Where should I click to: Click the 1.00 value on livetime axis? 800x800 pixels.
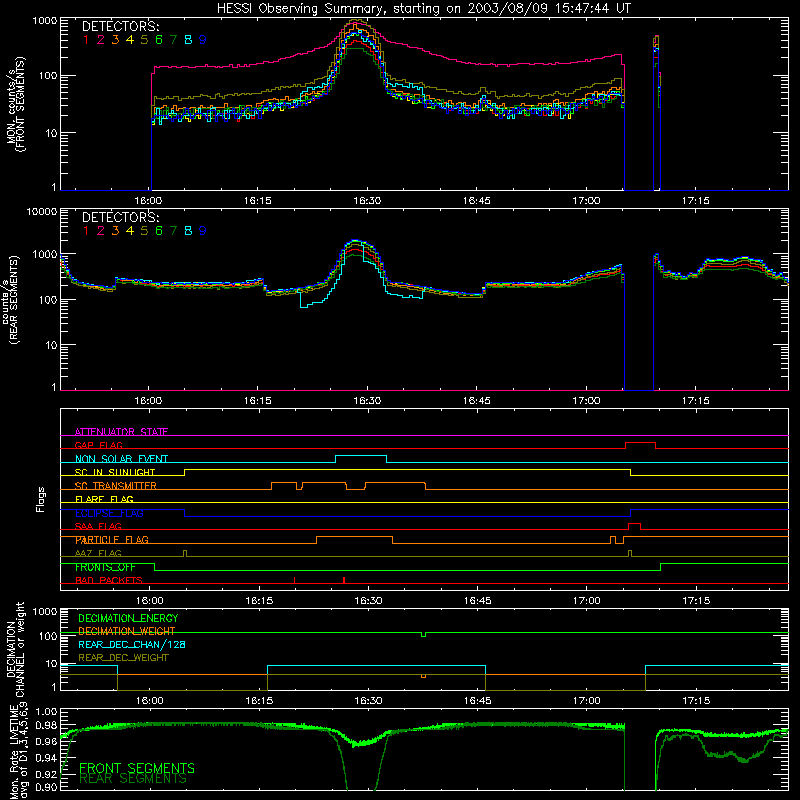(x=46, y=712)
